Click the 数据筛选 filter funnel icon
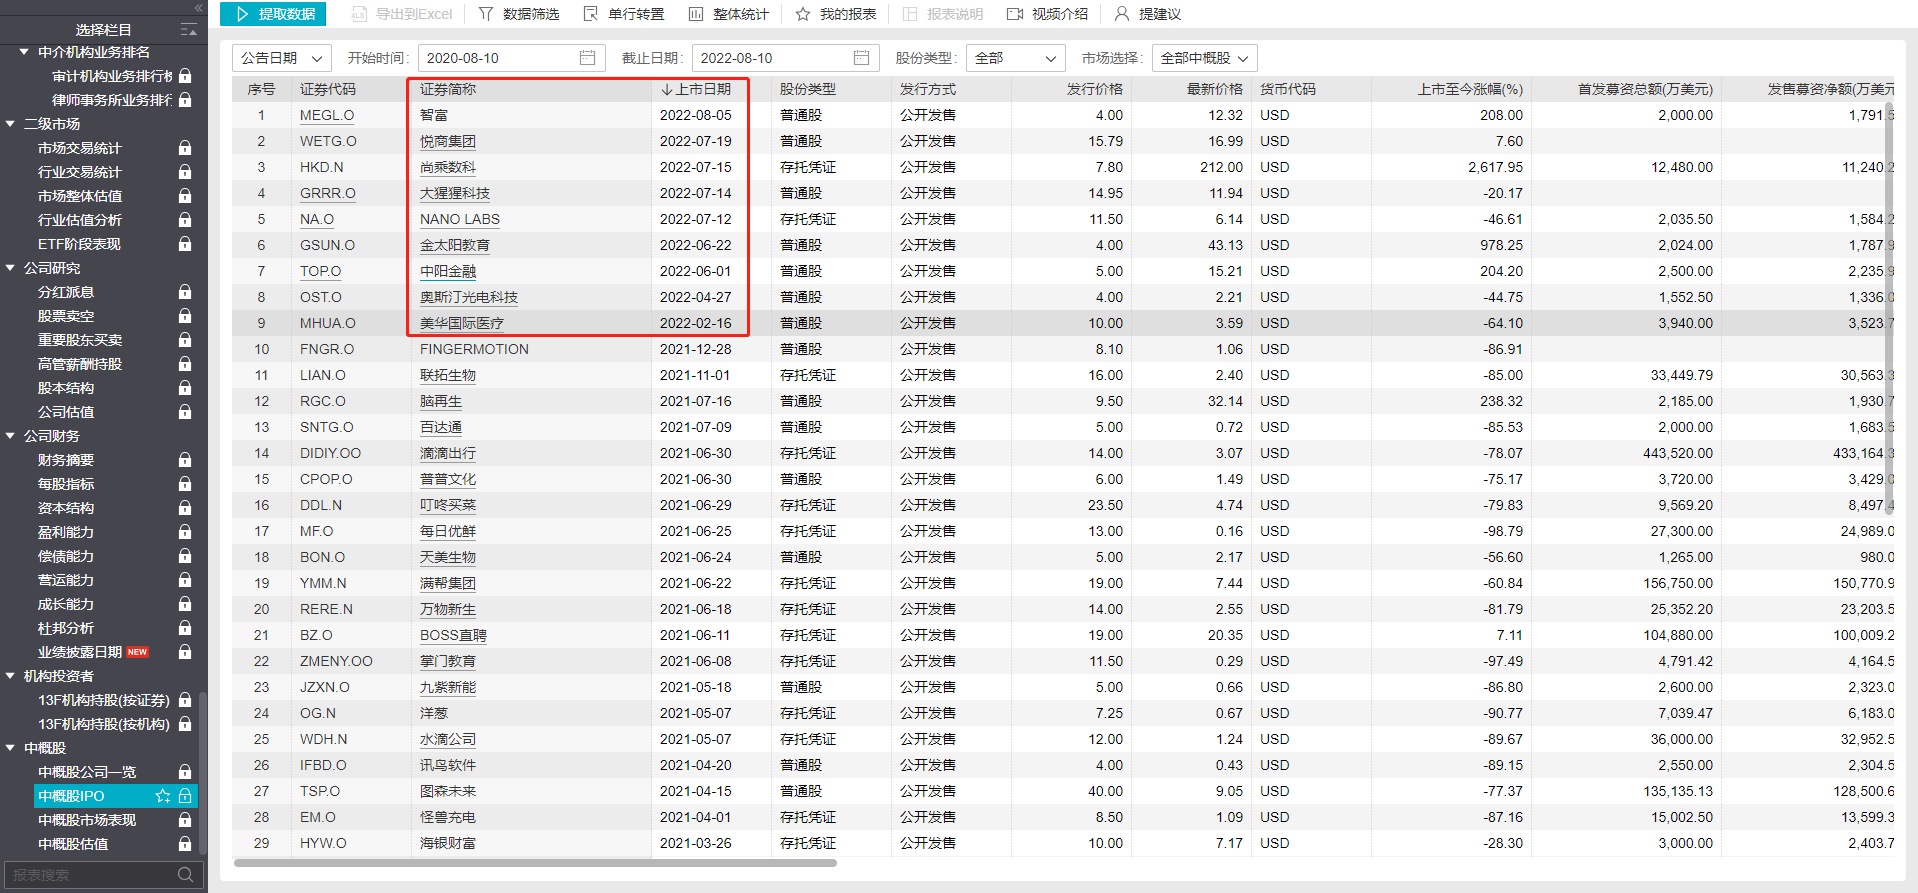1918x893 pixels. tap(486, 14)
